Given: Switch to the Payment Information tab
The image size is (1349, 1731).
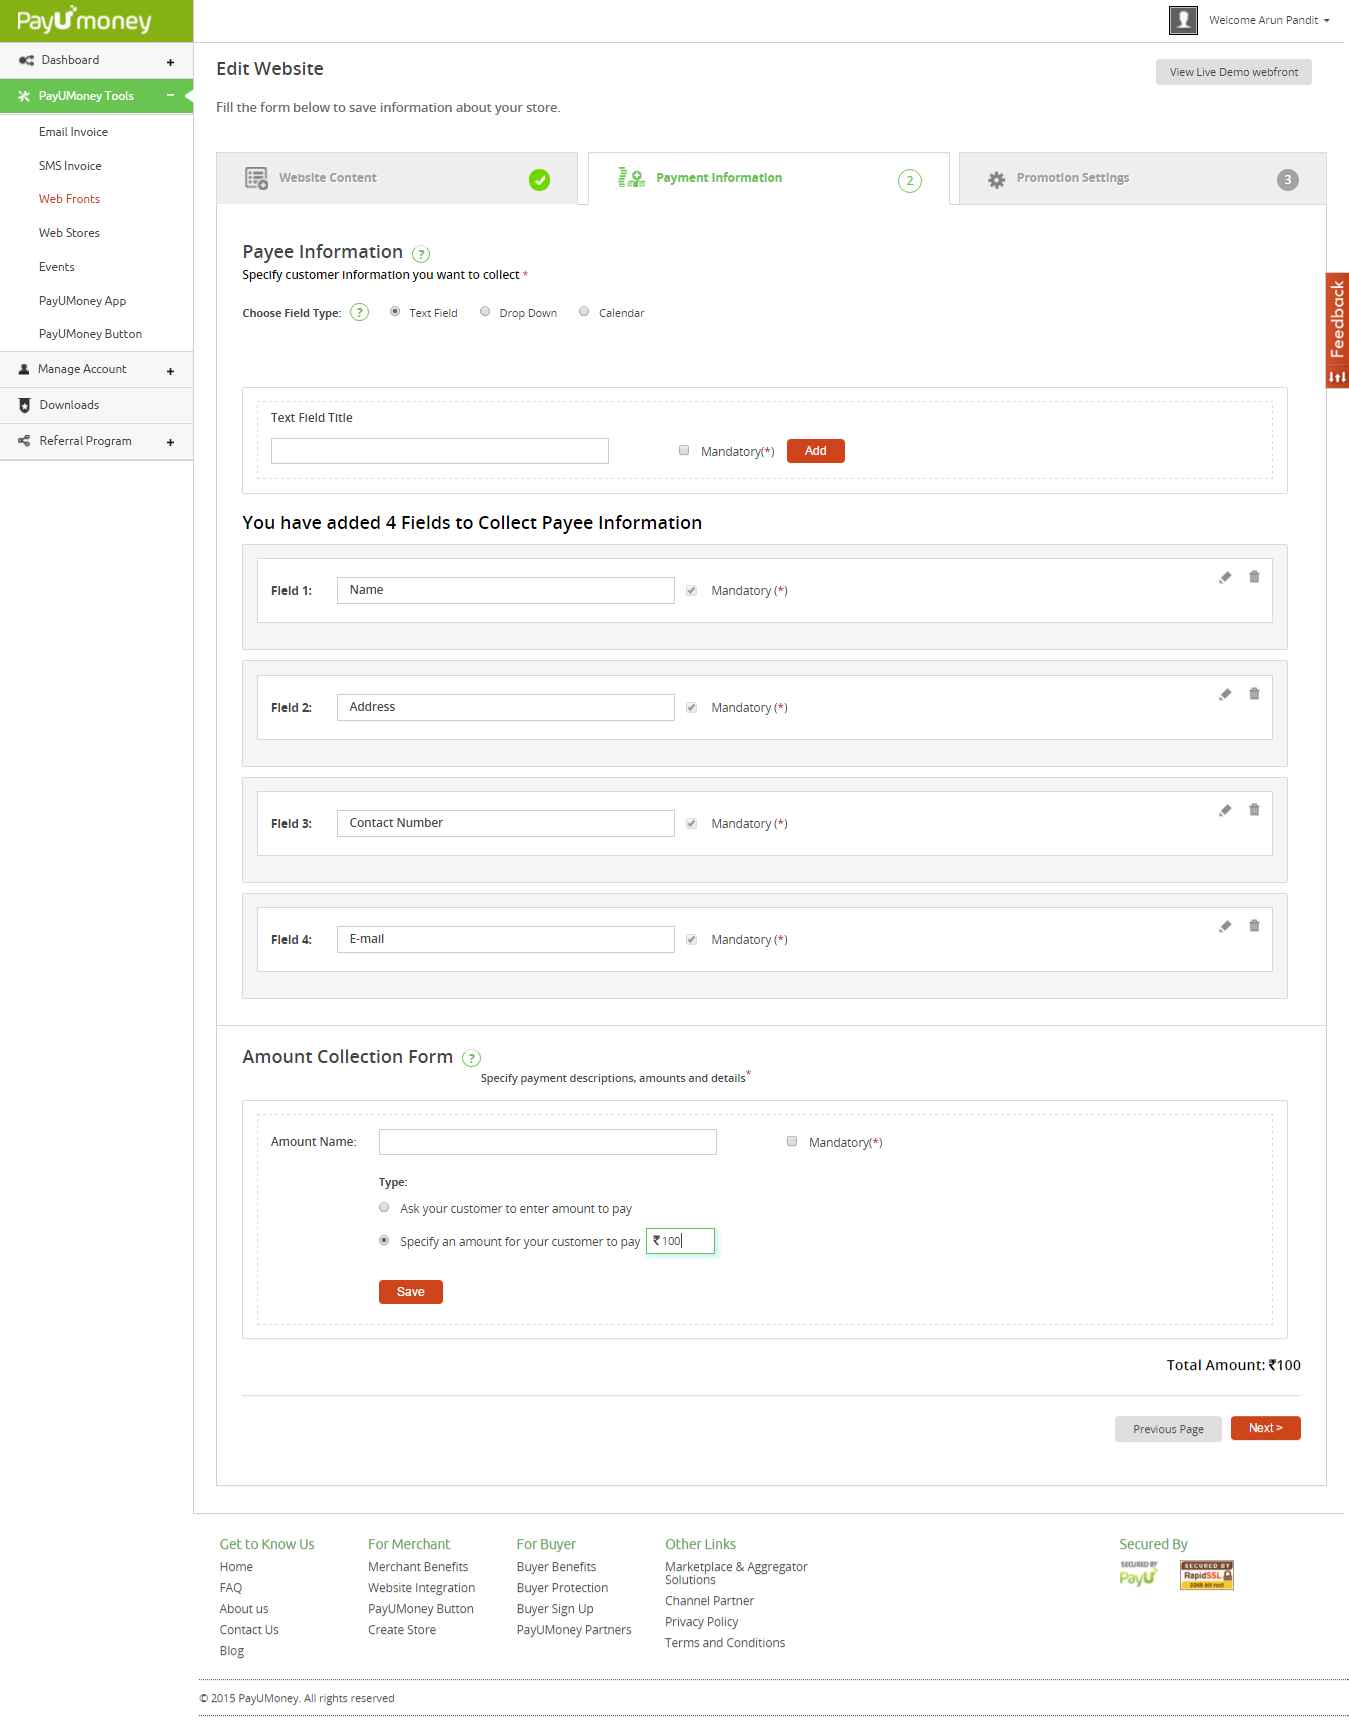Looking at the screenshot, I should click(x=769, y=178).
